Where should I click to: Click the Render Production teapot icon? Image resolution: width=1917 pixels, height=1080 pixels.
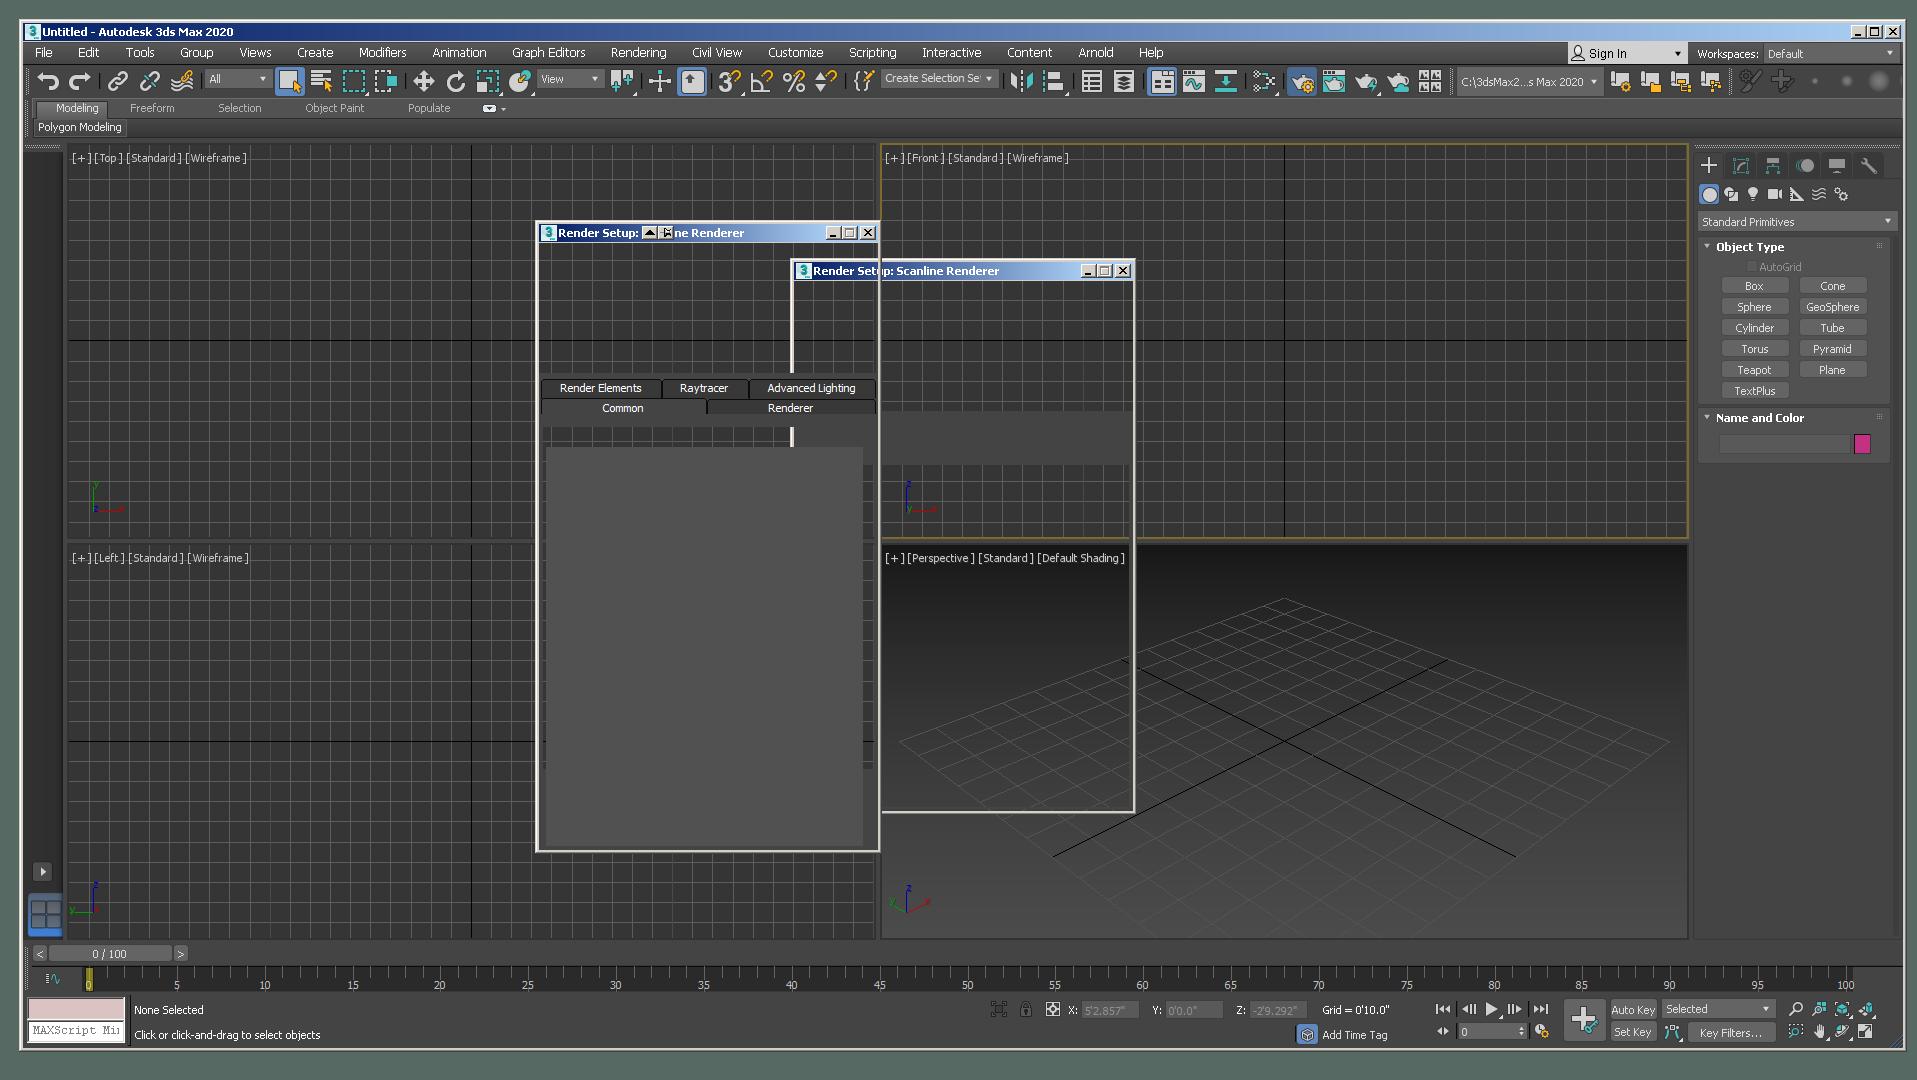(x=1365, y=82)
